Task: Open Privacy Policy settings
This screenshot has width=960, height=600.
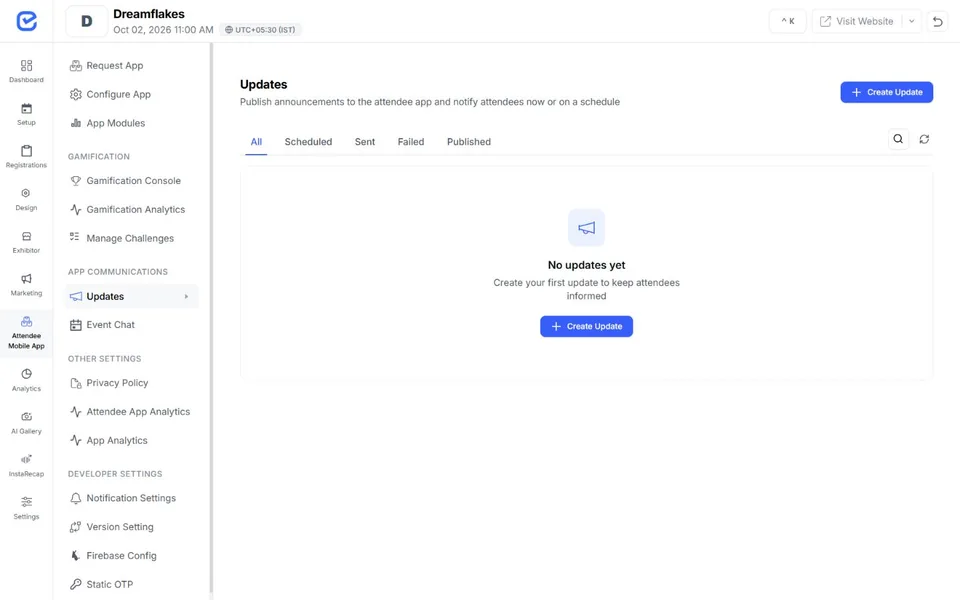Action: pos(132,383)
